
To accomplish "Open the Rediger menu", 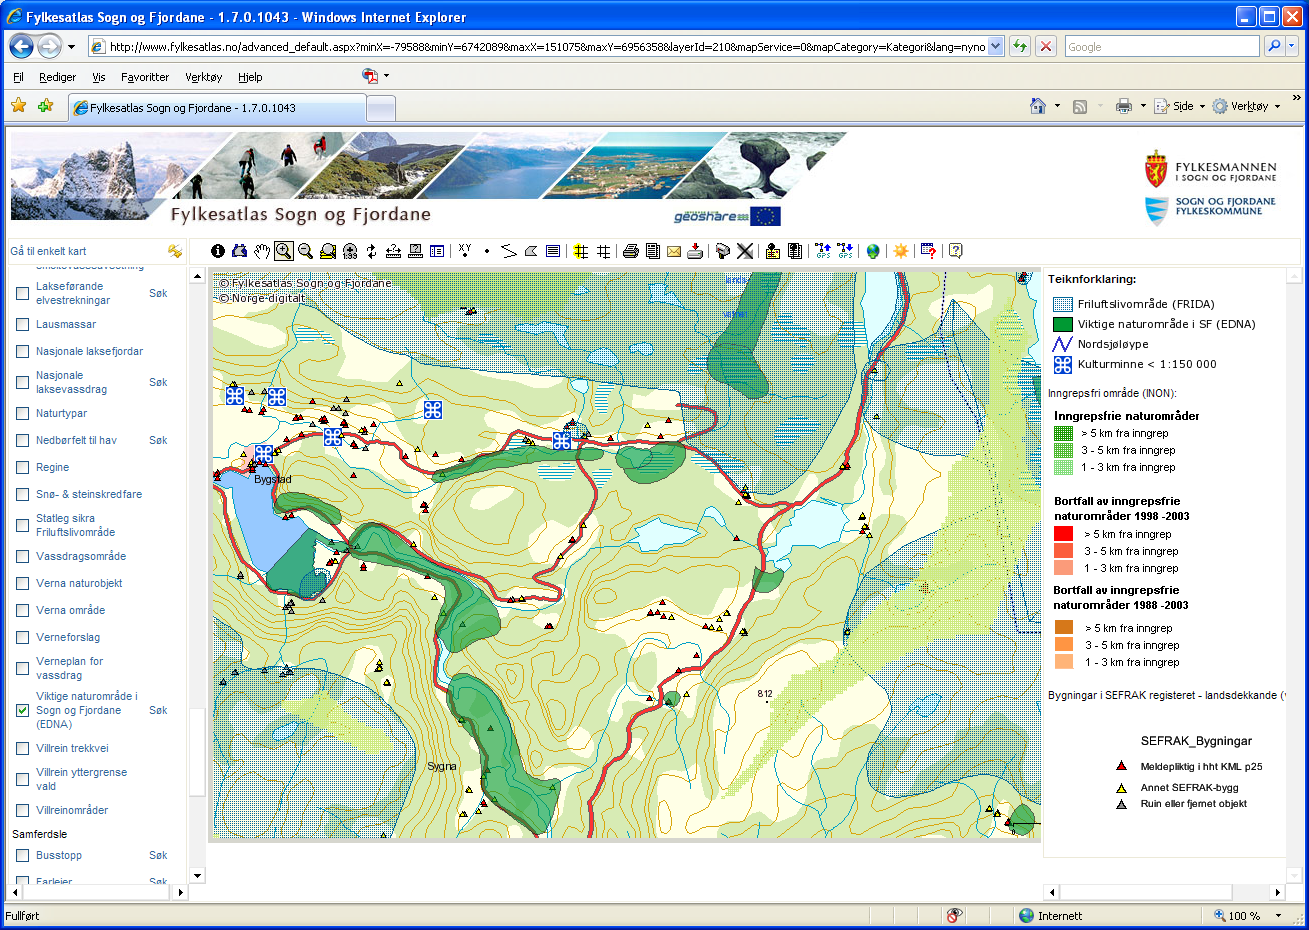I will 57,77.
